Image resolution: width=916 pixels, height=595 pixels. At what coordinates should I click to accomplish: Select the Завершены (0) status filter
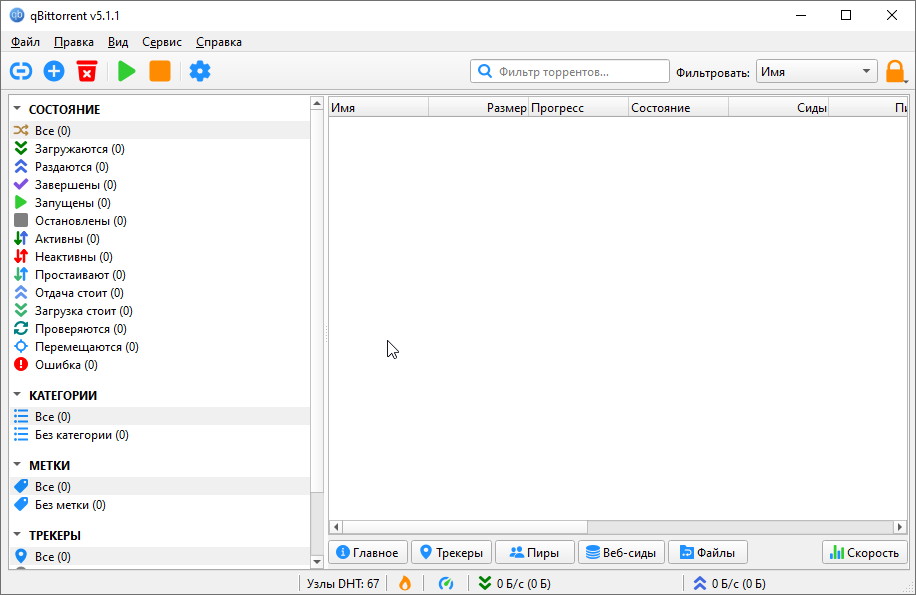(159, 185)
